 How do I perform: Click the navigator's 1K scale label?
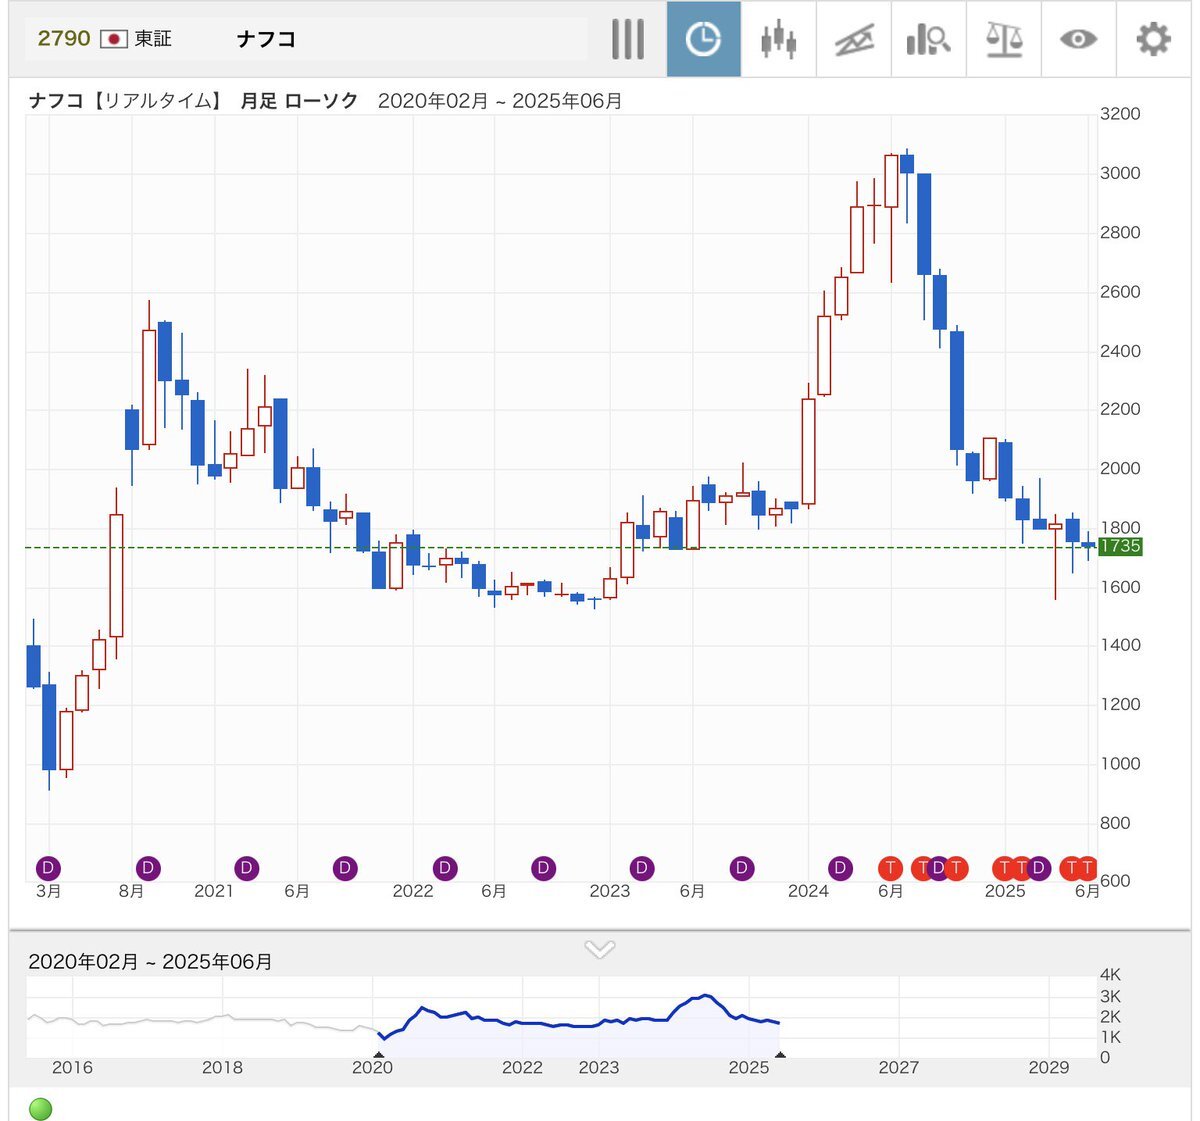(x=1110, y=1037)
